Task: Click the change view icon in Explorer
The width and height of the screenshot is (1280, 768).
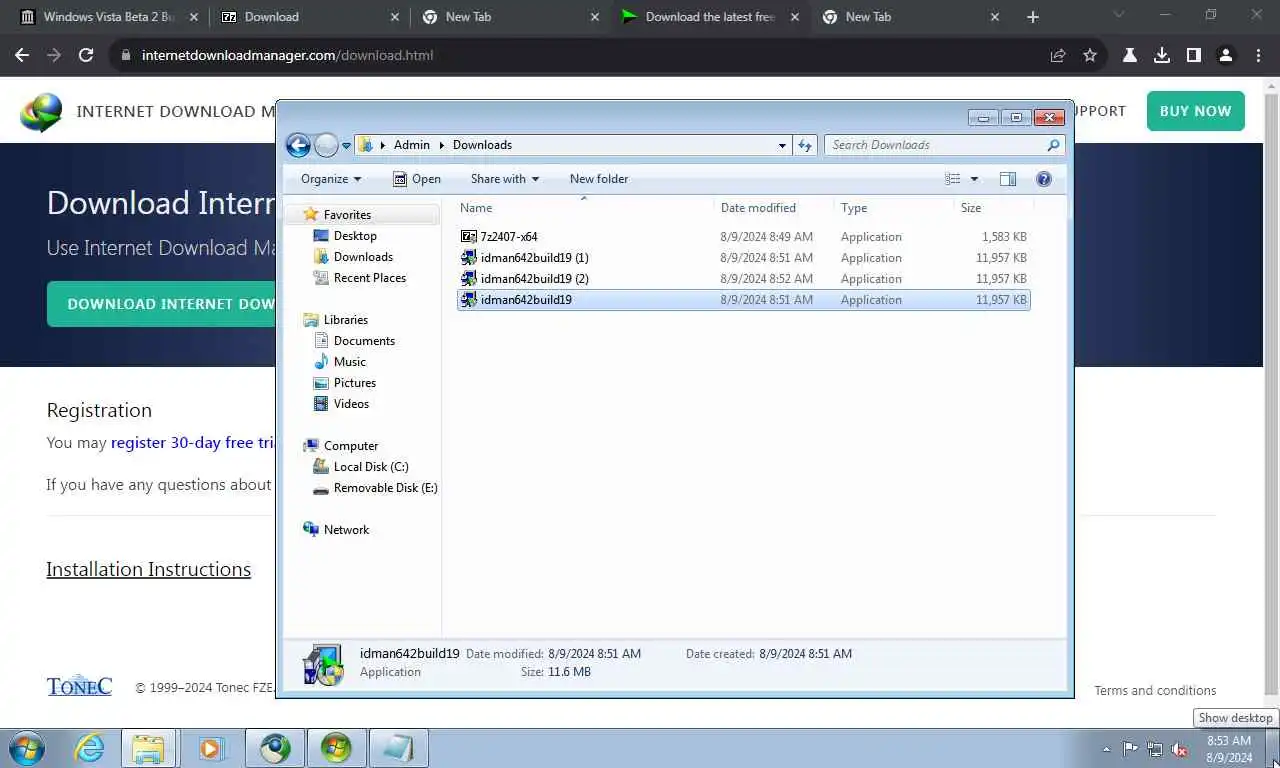Action: (x=953, y=179)
